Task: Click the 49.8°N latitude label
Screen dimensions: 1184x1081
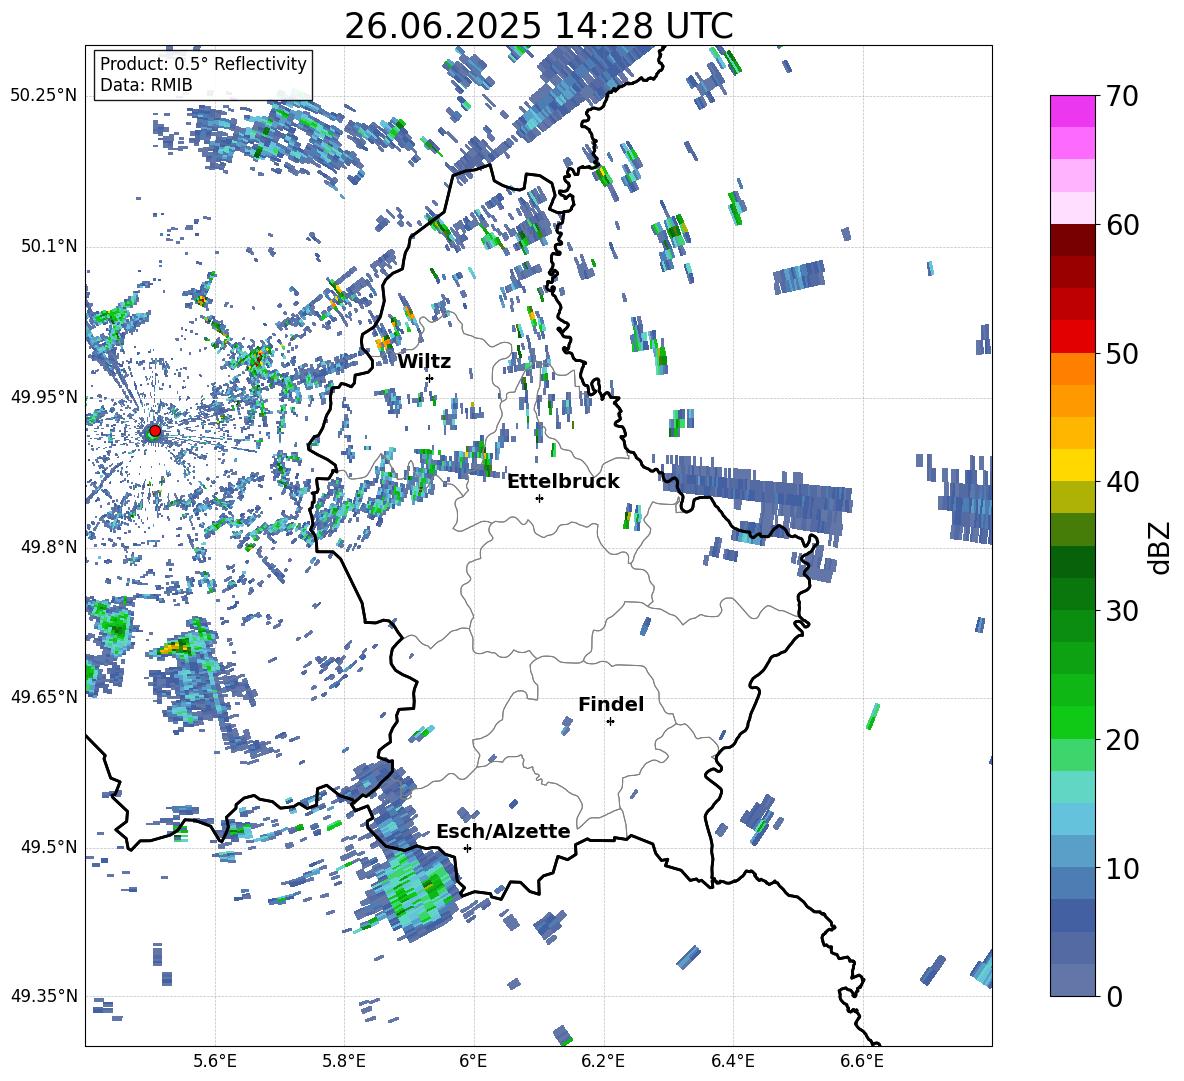Action: tap(48, 547)
